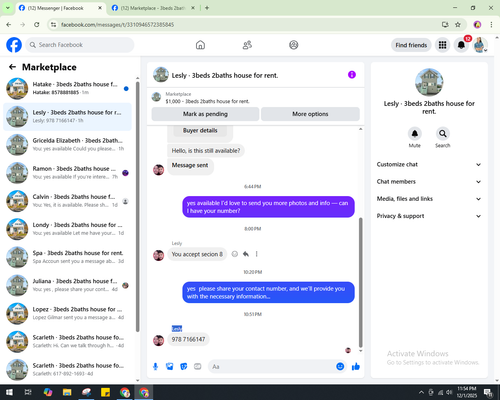Image resolution: width=500 pixels, height=400 pixels.
Task: Open the Menu grid icon
Action: coord(442,45)
